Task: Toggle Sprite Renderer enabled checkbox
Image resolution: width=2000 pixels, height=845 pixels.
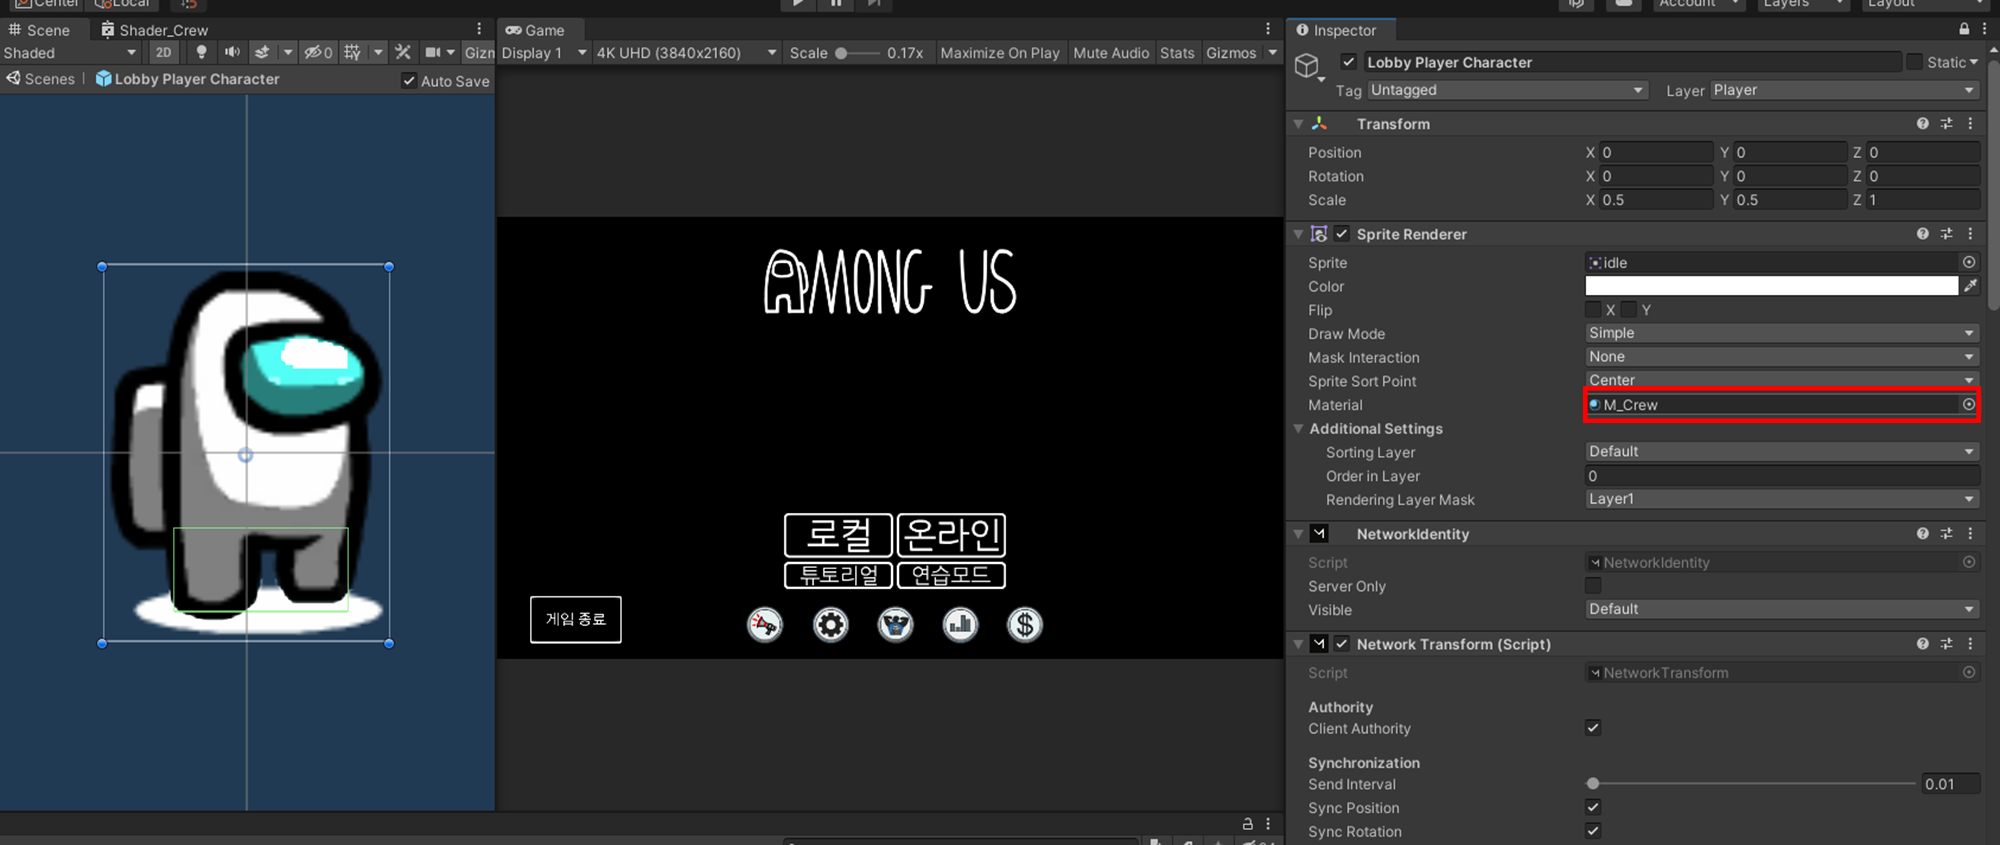Action: [1342, 233]
